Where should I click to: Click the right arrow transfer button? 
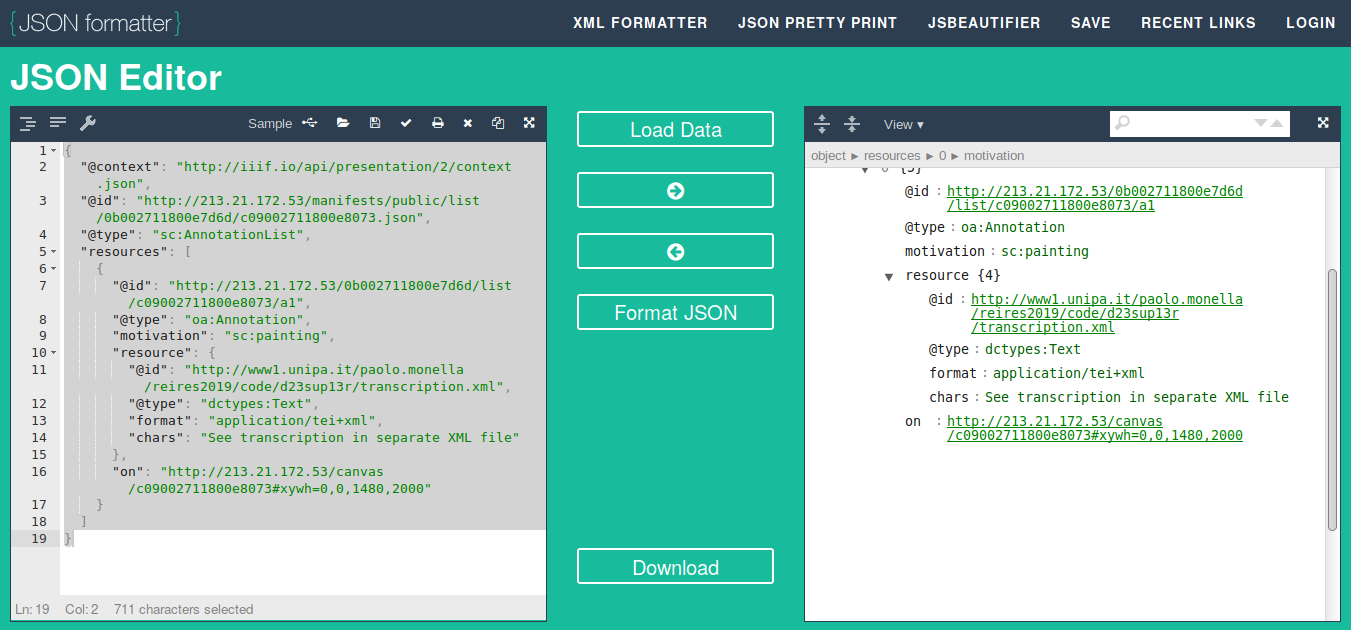[x=675, y=190]
